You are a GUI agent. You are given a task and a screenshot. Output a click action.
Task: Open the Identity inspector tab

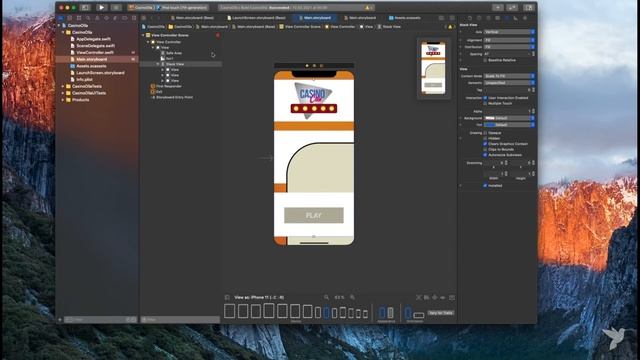(498, 18)
